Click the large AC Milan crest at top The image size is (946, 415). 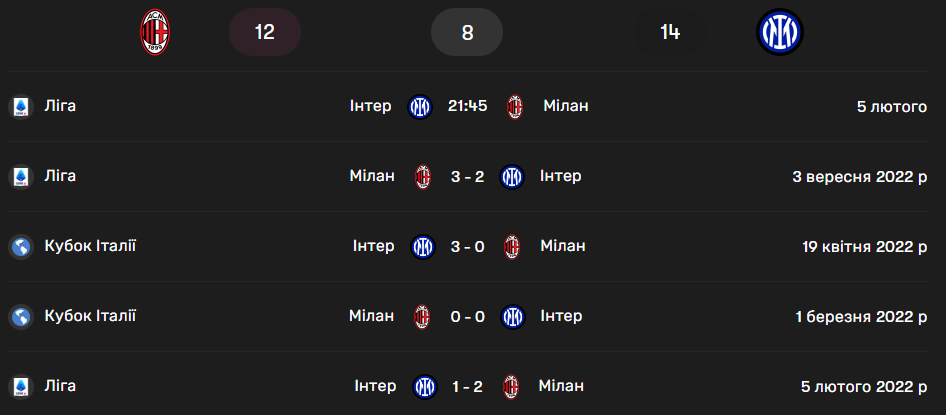click(155, 33)
